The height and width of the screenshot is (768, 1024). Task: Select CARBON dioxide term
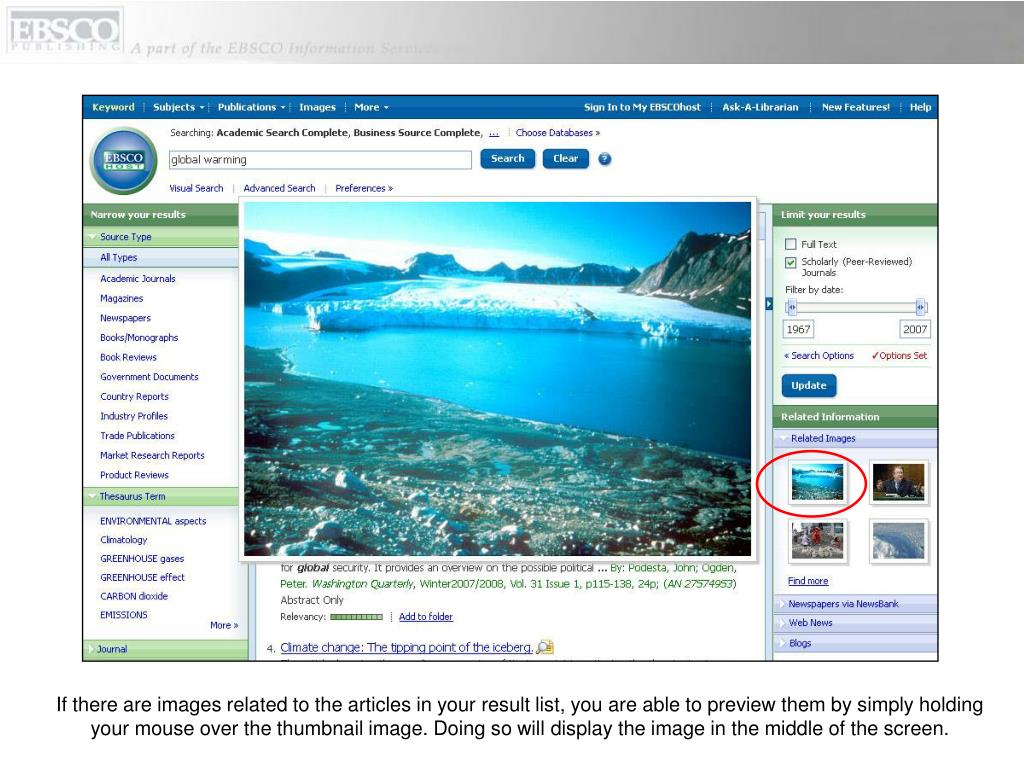click(x=134, y=596)
